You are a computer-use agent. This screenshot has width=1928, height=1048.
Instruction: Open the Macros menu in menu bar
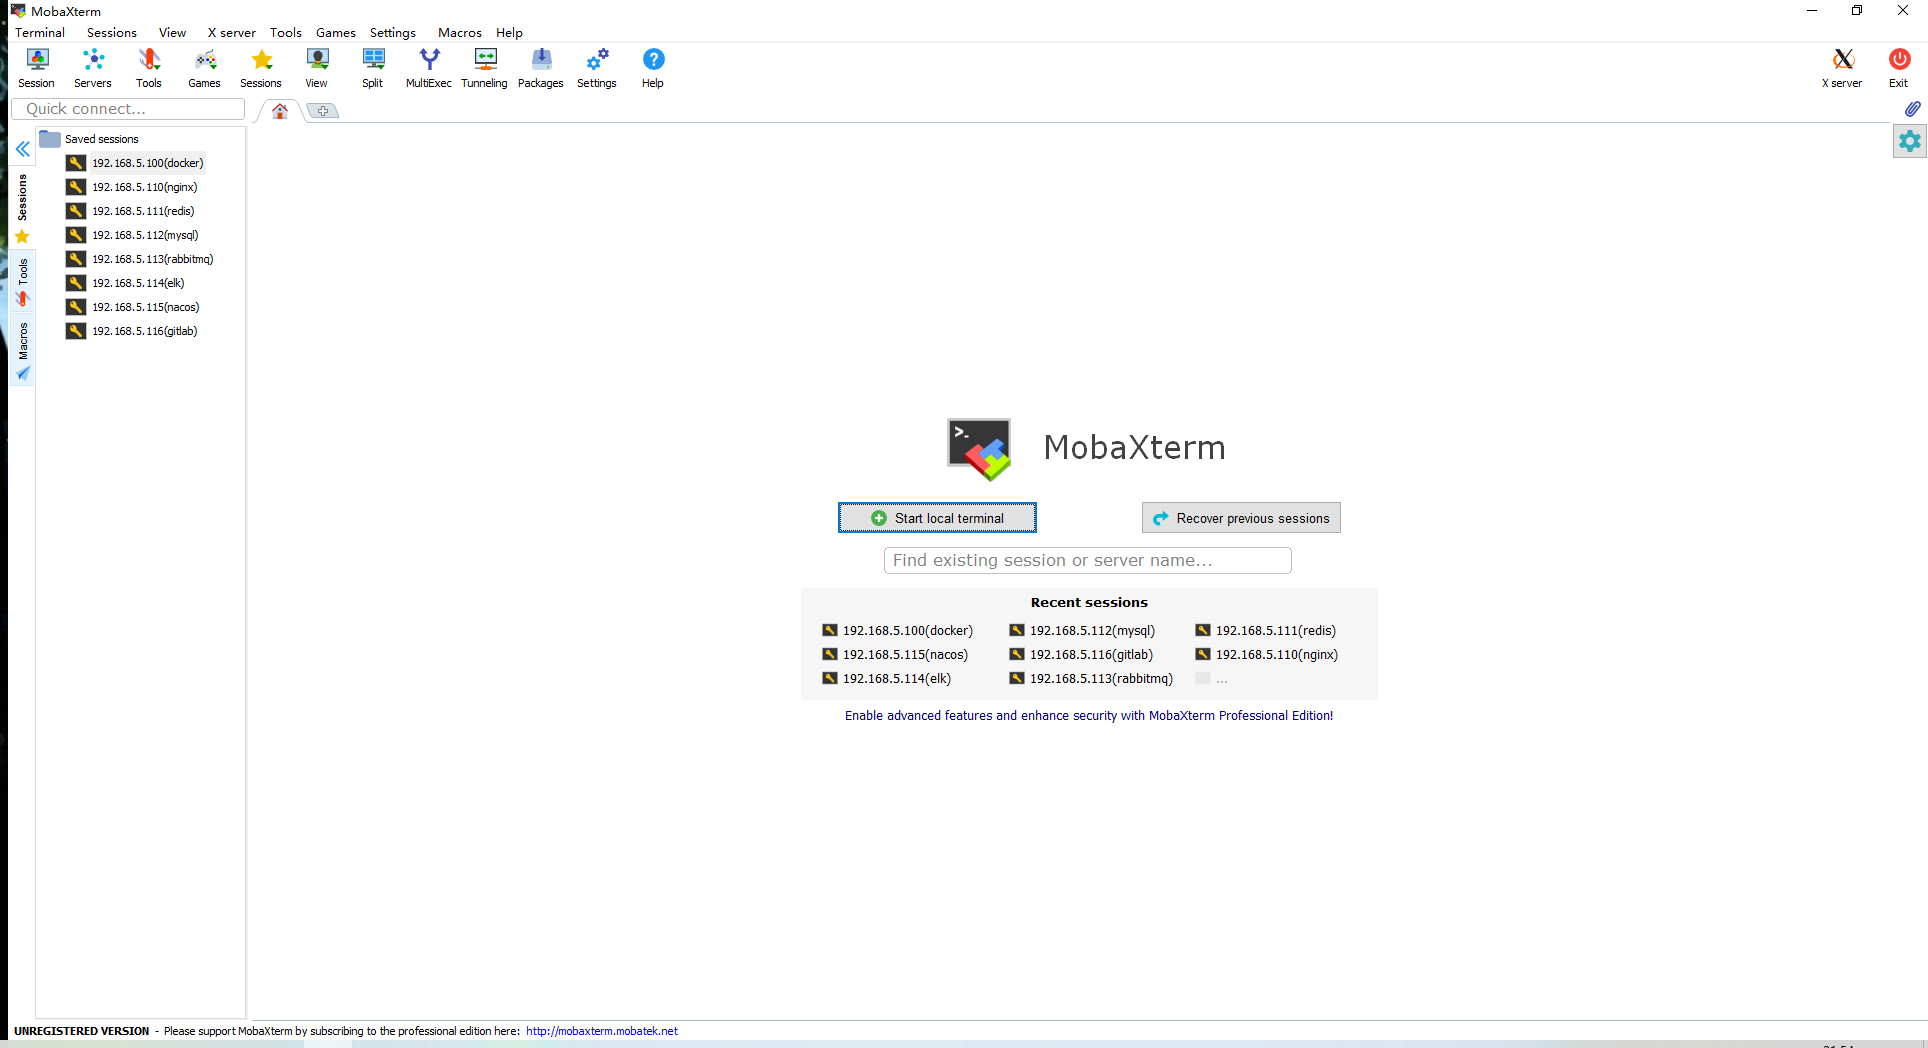tap(460, 32)
